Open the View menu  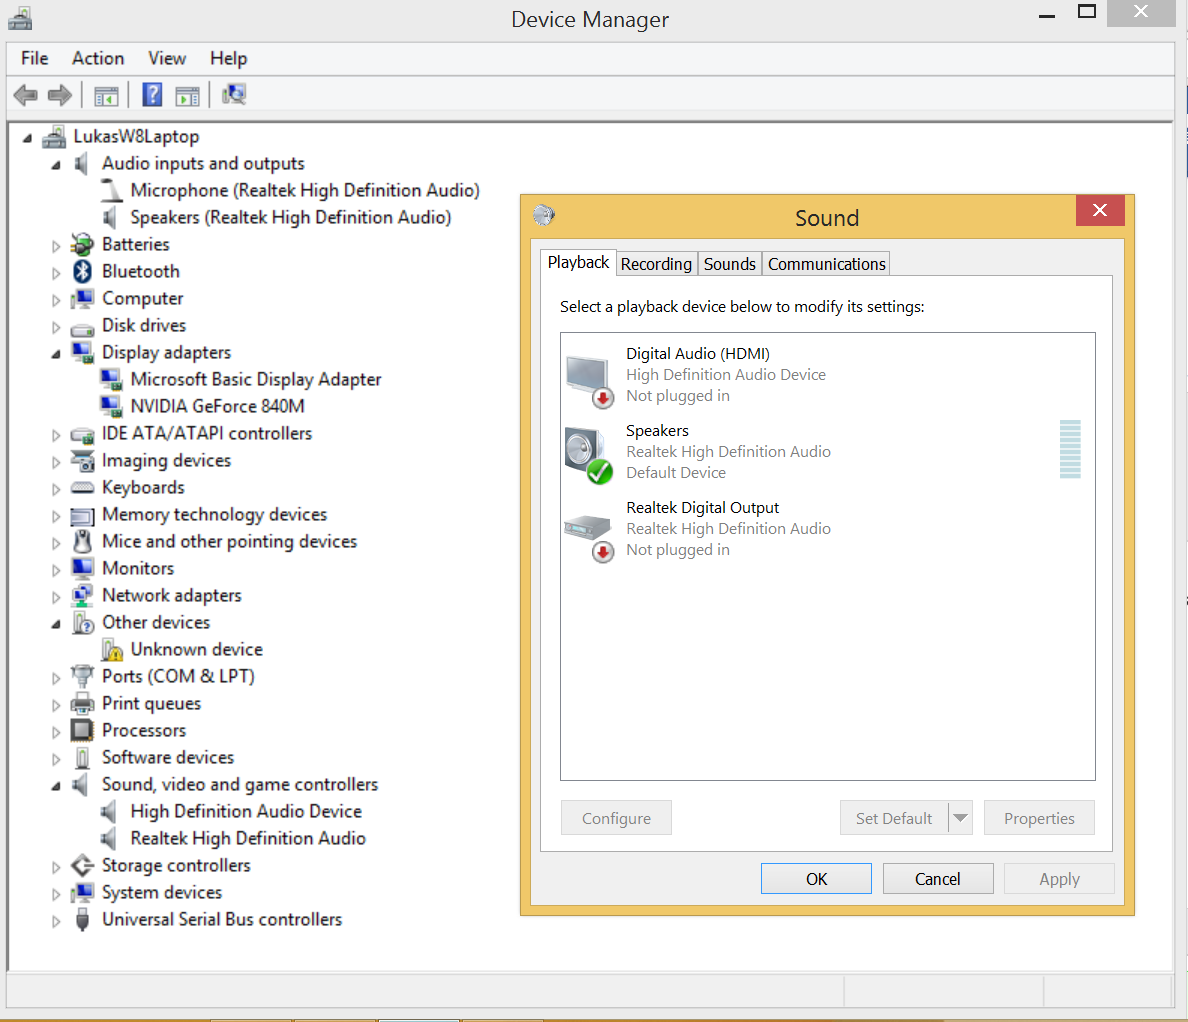[167, 58]
